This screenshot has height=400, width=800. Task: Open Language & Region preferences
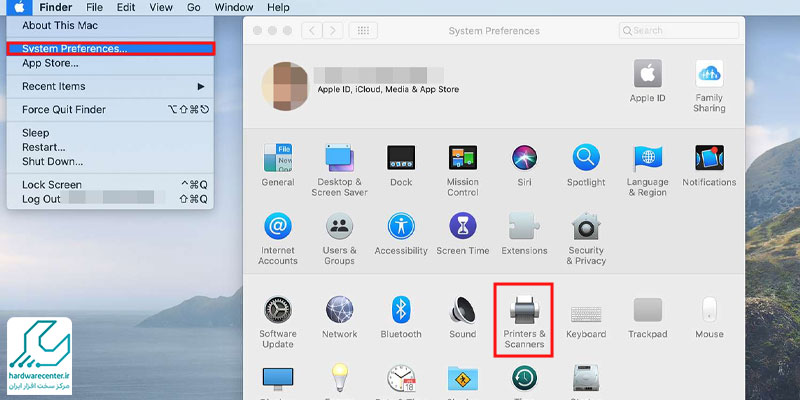pyautogui.click(x=647, y=169)
